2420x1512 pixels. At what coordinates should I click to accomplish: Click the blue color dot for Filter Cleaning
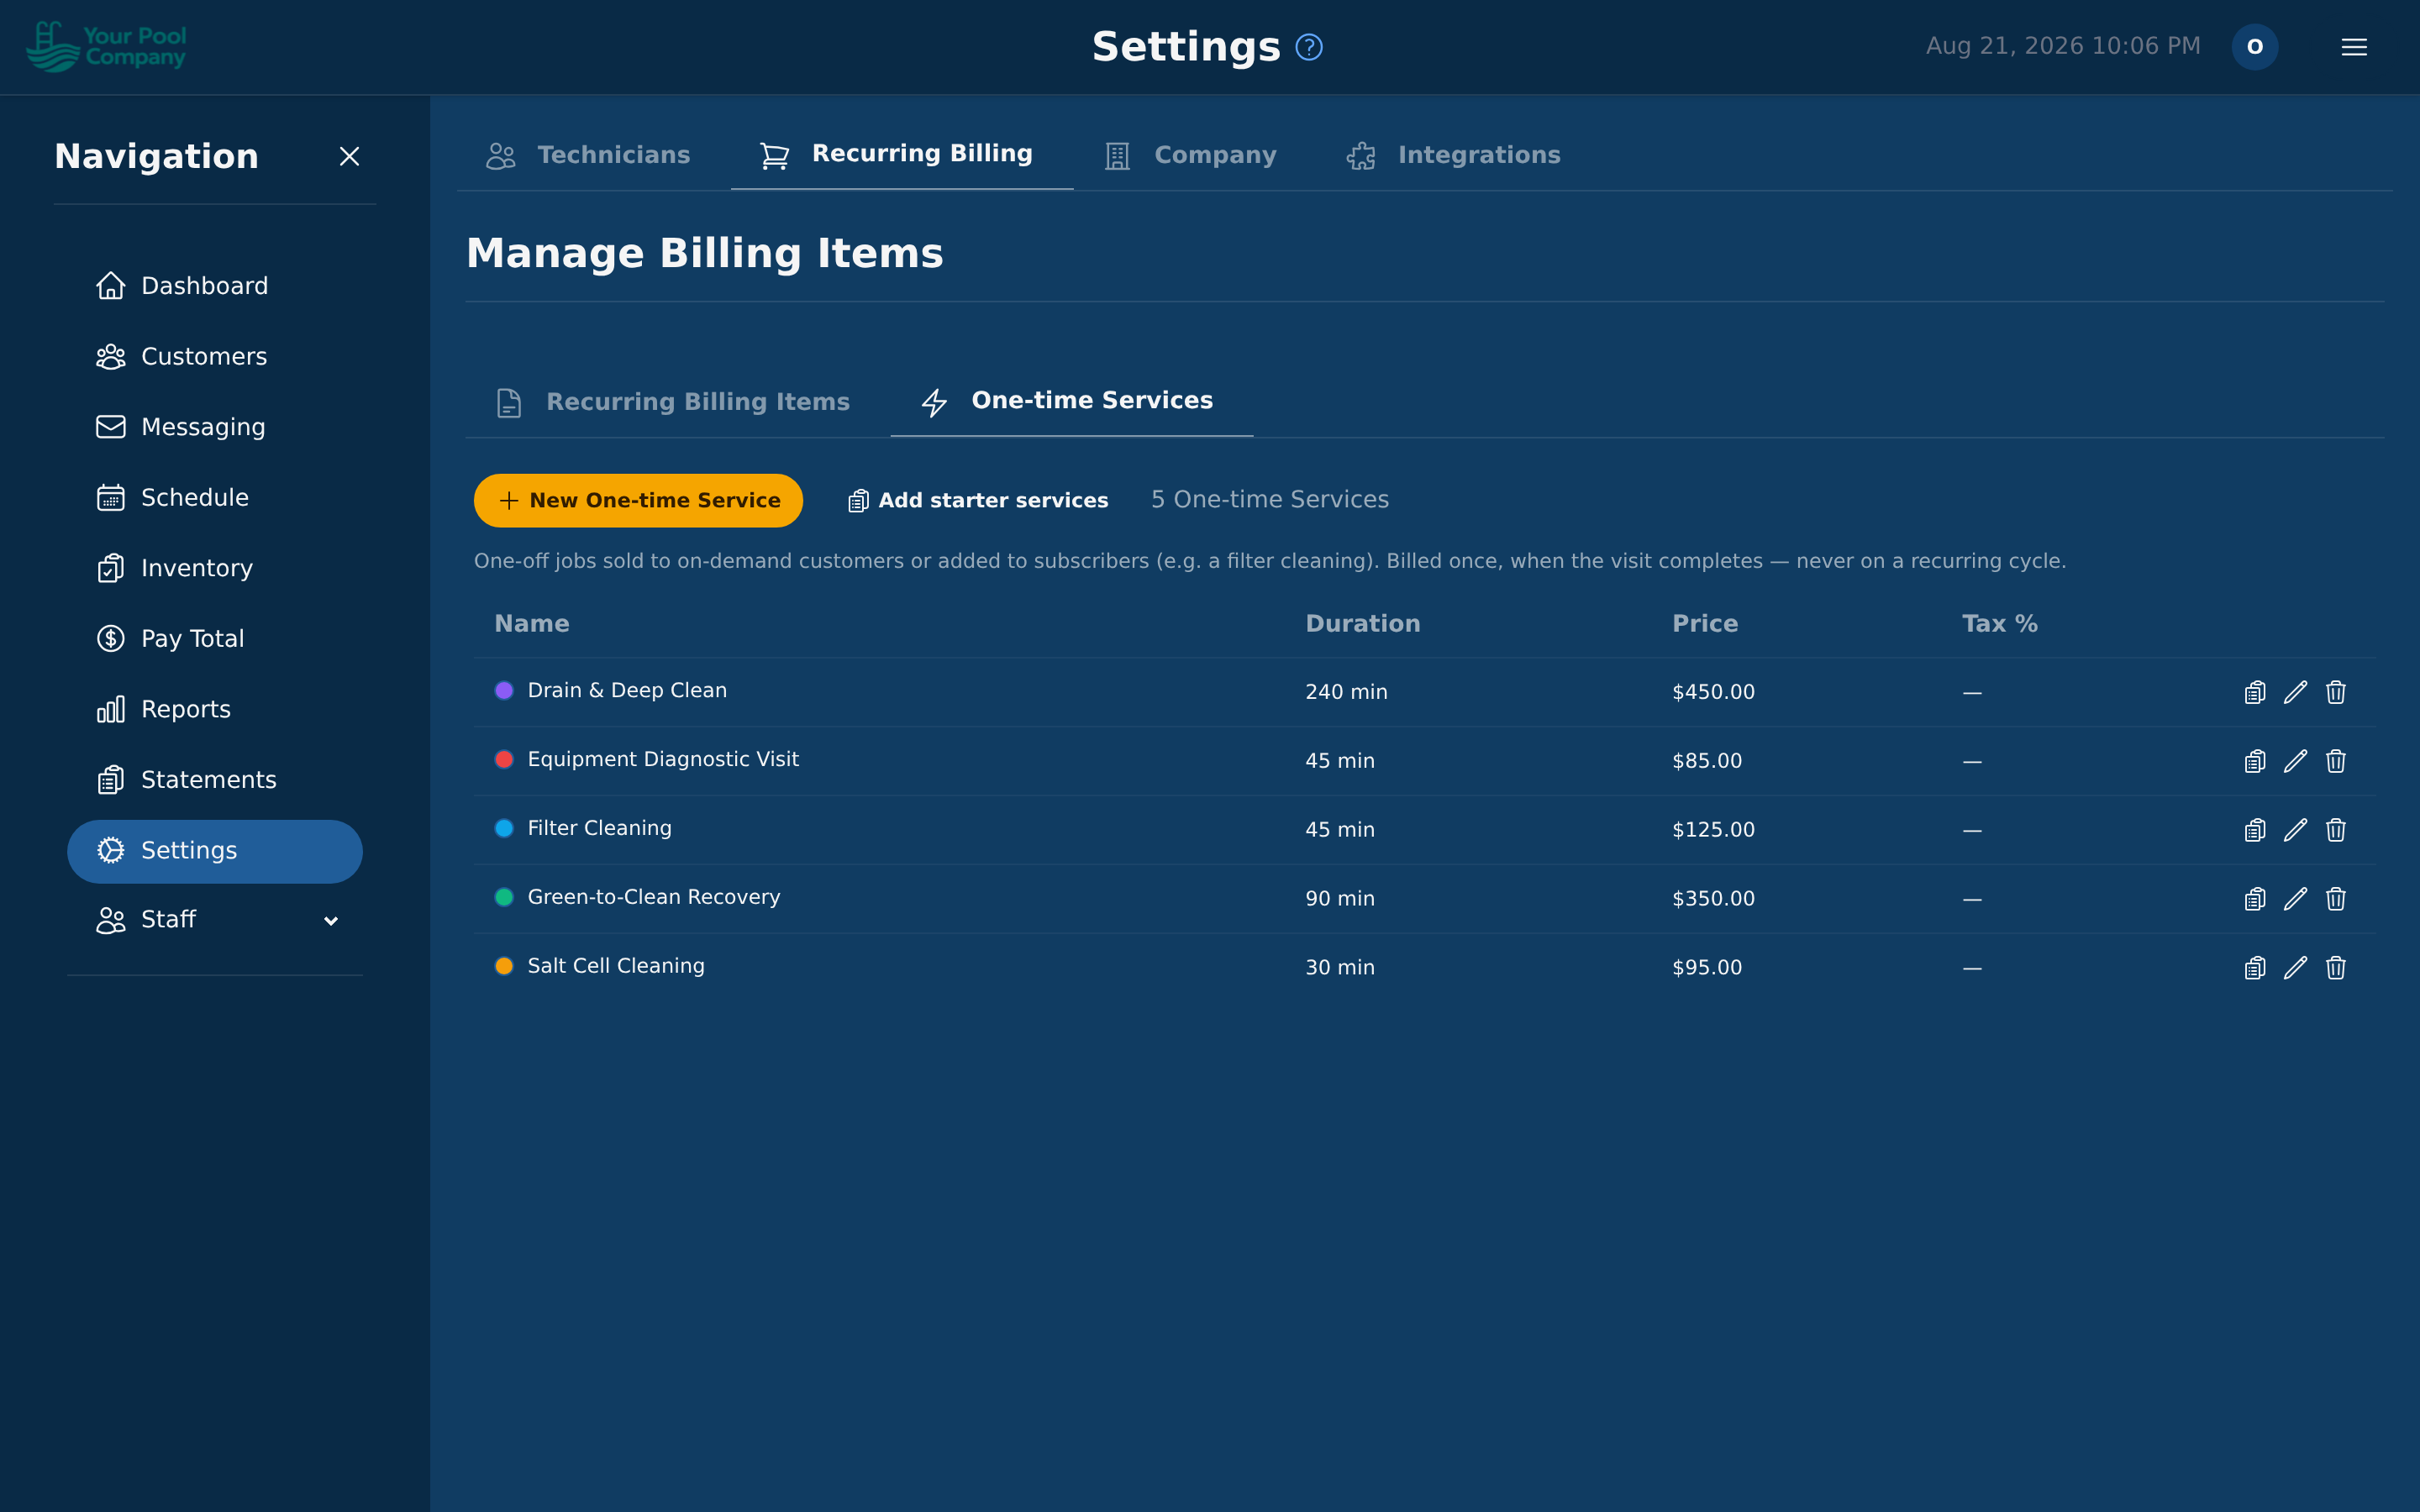click(504, 828)
